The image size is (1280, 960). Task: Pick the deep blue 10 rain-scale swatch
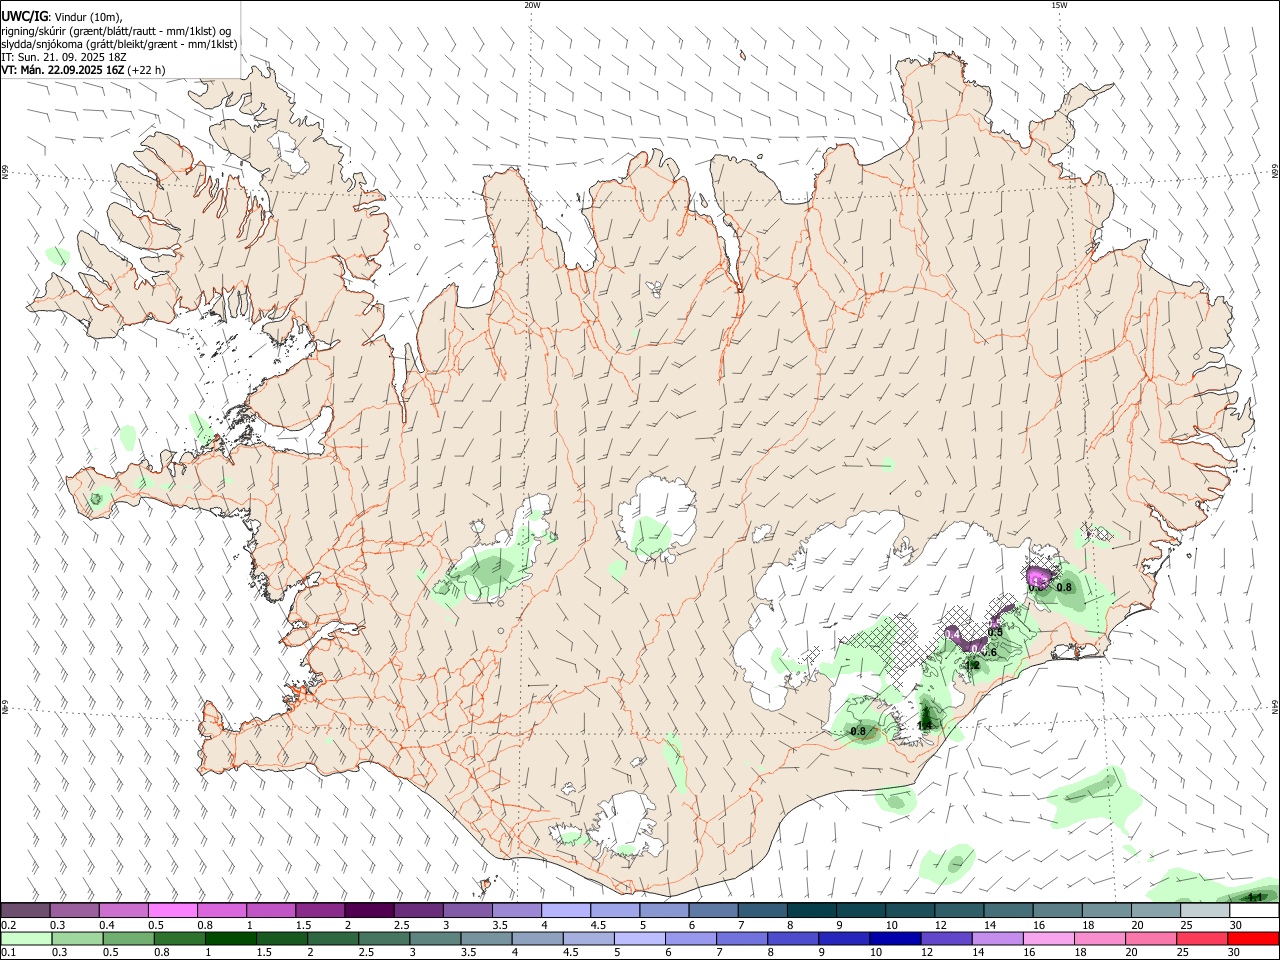coord(894,938)
